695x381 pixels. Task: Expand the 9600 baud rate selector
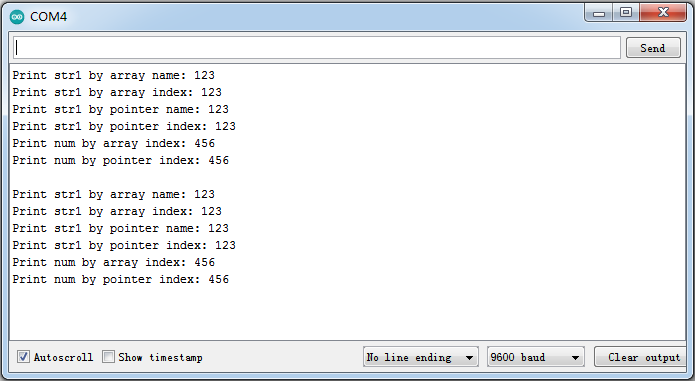pos(535,357)
